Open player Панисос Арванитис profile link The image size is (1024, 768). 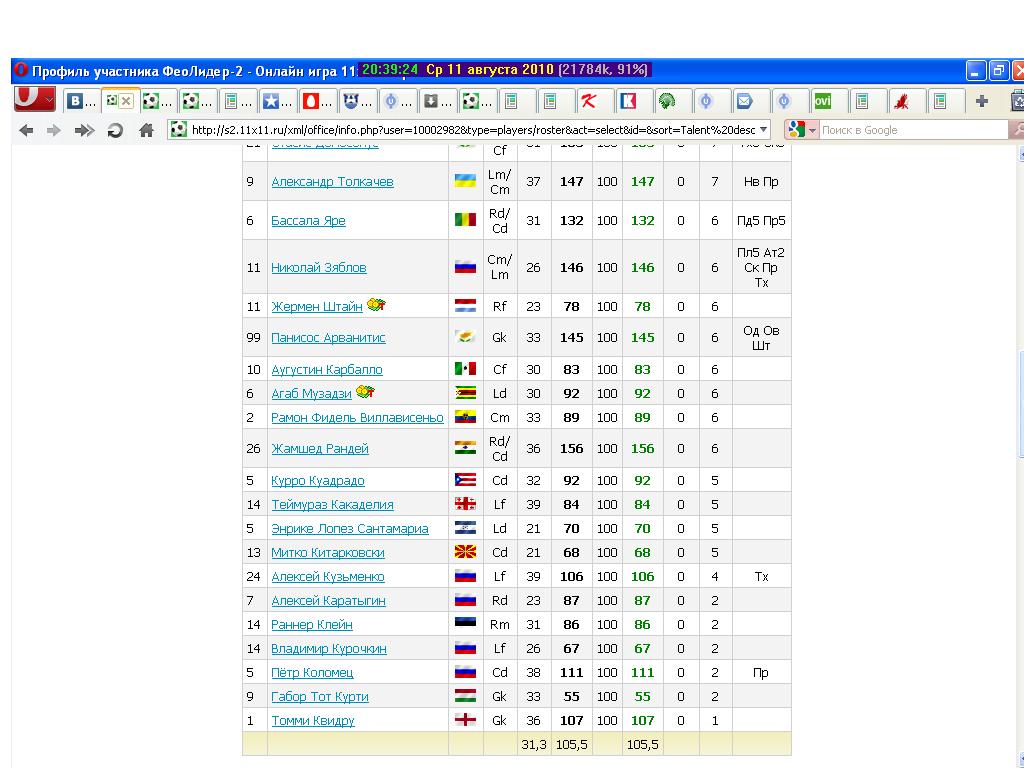[x=328, y=338]
